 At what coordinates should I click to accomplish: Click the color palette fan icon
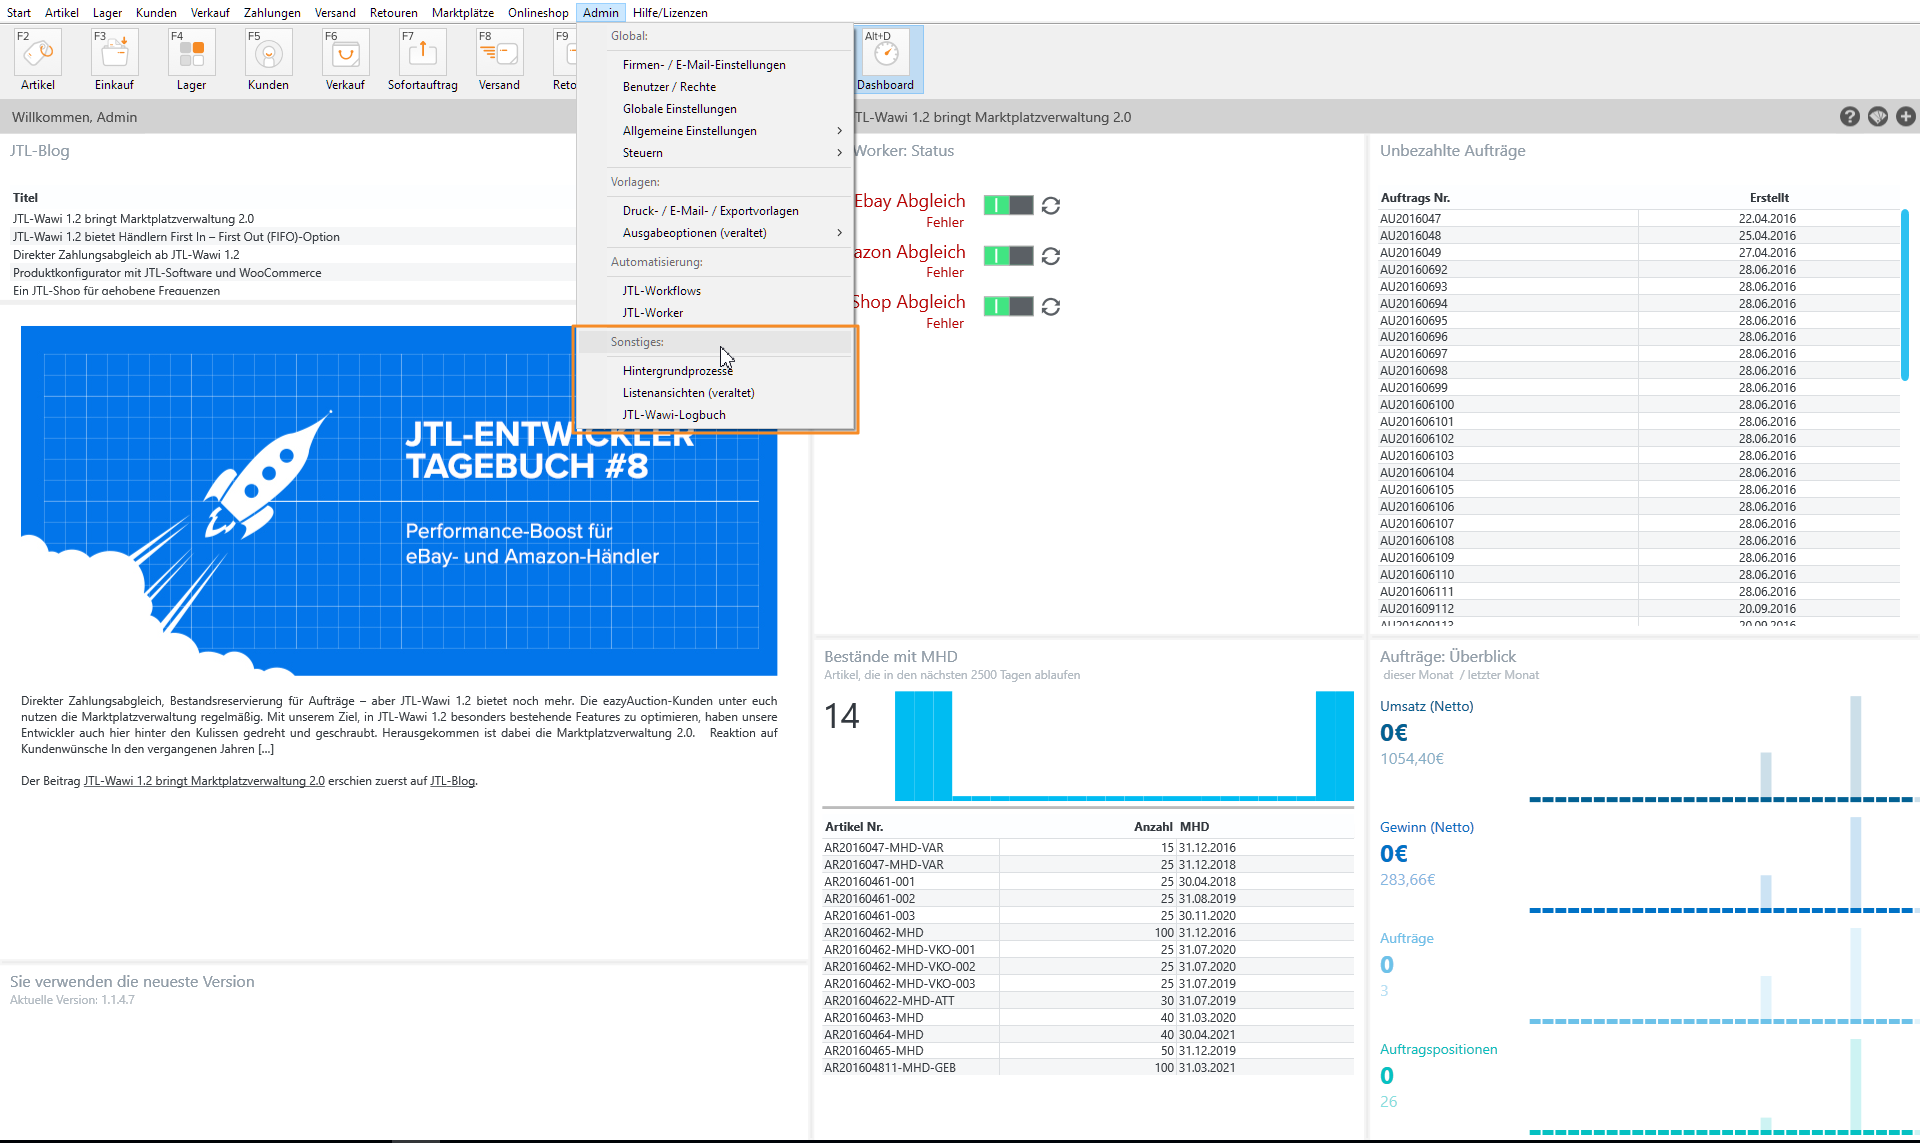tap(1878, 117)
